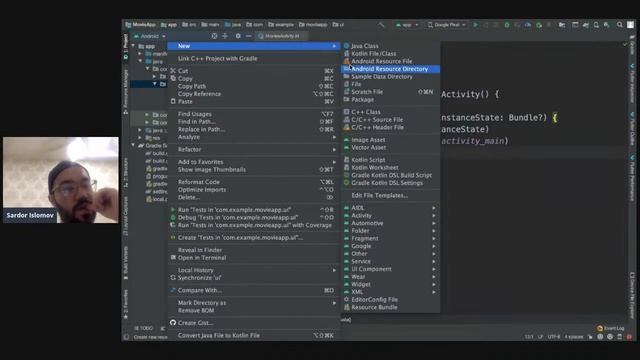Click the scissors icon beside Cut

coord(173,71)
